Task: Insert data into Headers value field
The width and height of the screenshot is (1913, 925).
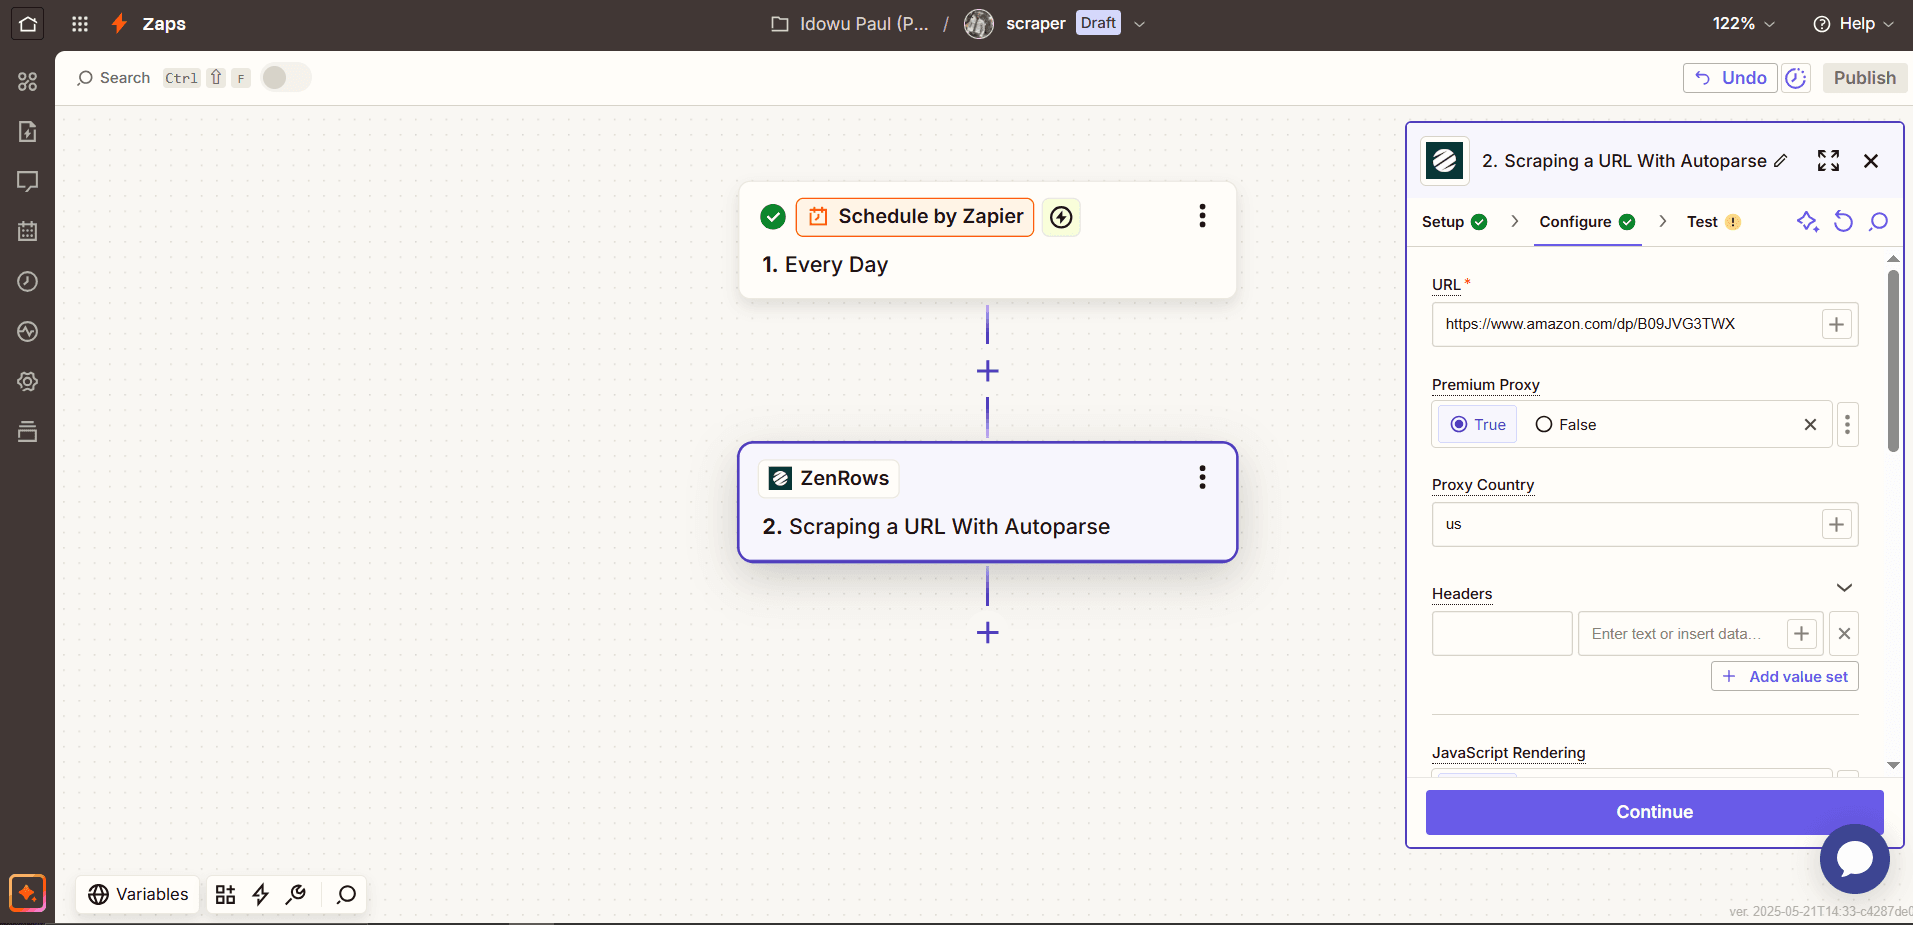Action: click(1801, 634)
